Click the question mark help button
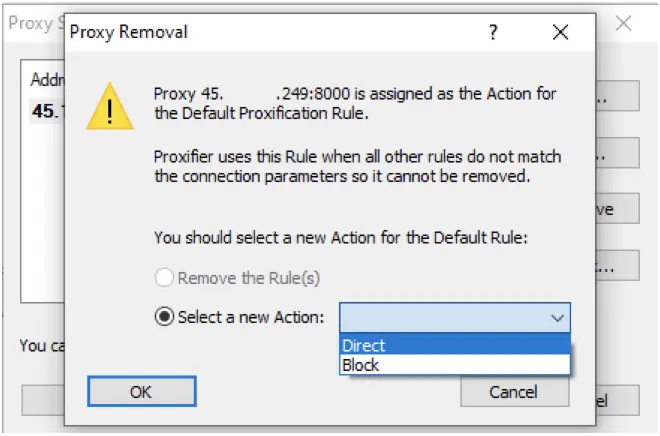The width and height of the screenshot is (660, 436). click(493, 32)
